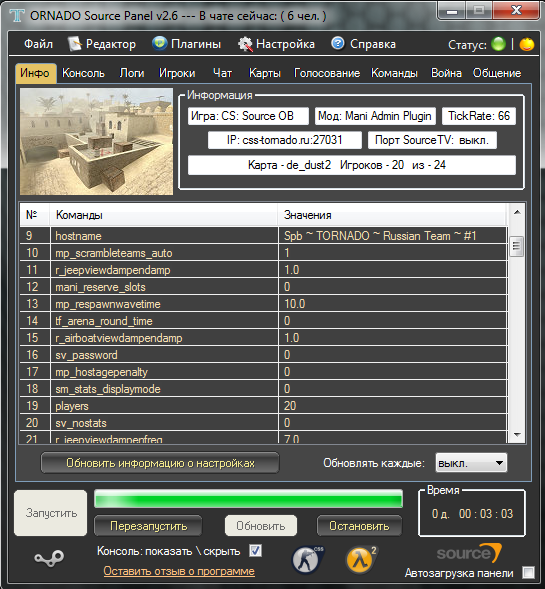Click the Обновить button

(x=261, y=526)
